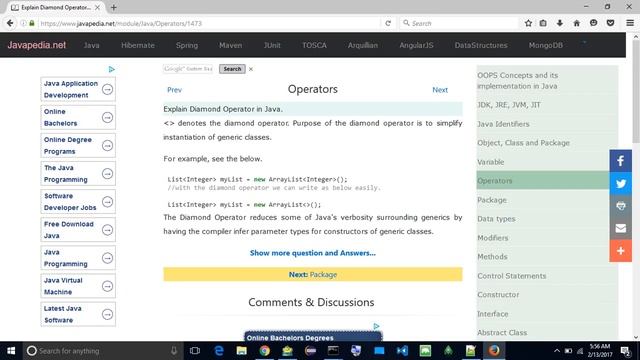Open the MongoDB navbar item
640x360 pixels.
tap(546, 45)
